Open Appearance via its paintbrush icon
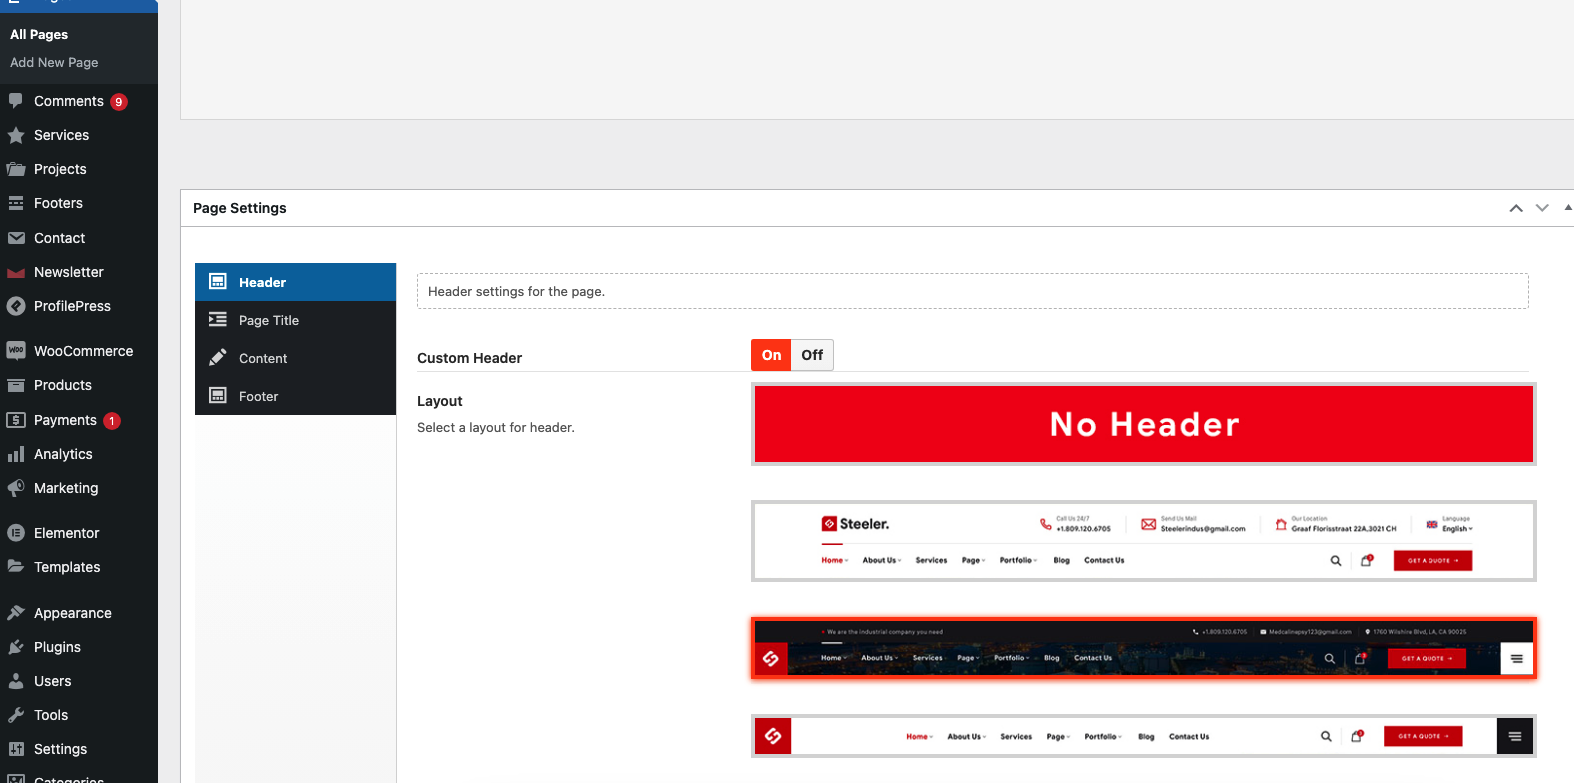 [x=16, y=613]
